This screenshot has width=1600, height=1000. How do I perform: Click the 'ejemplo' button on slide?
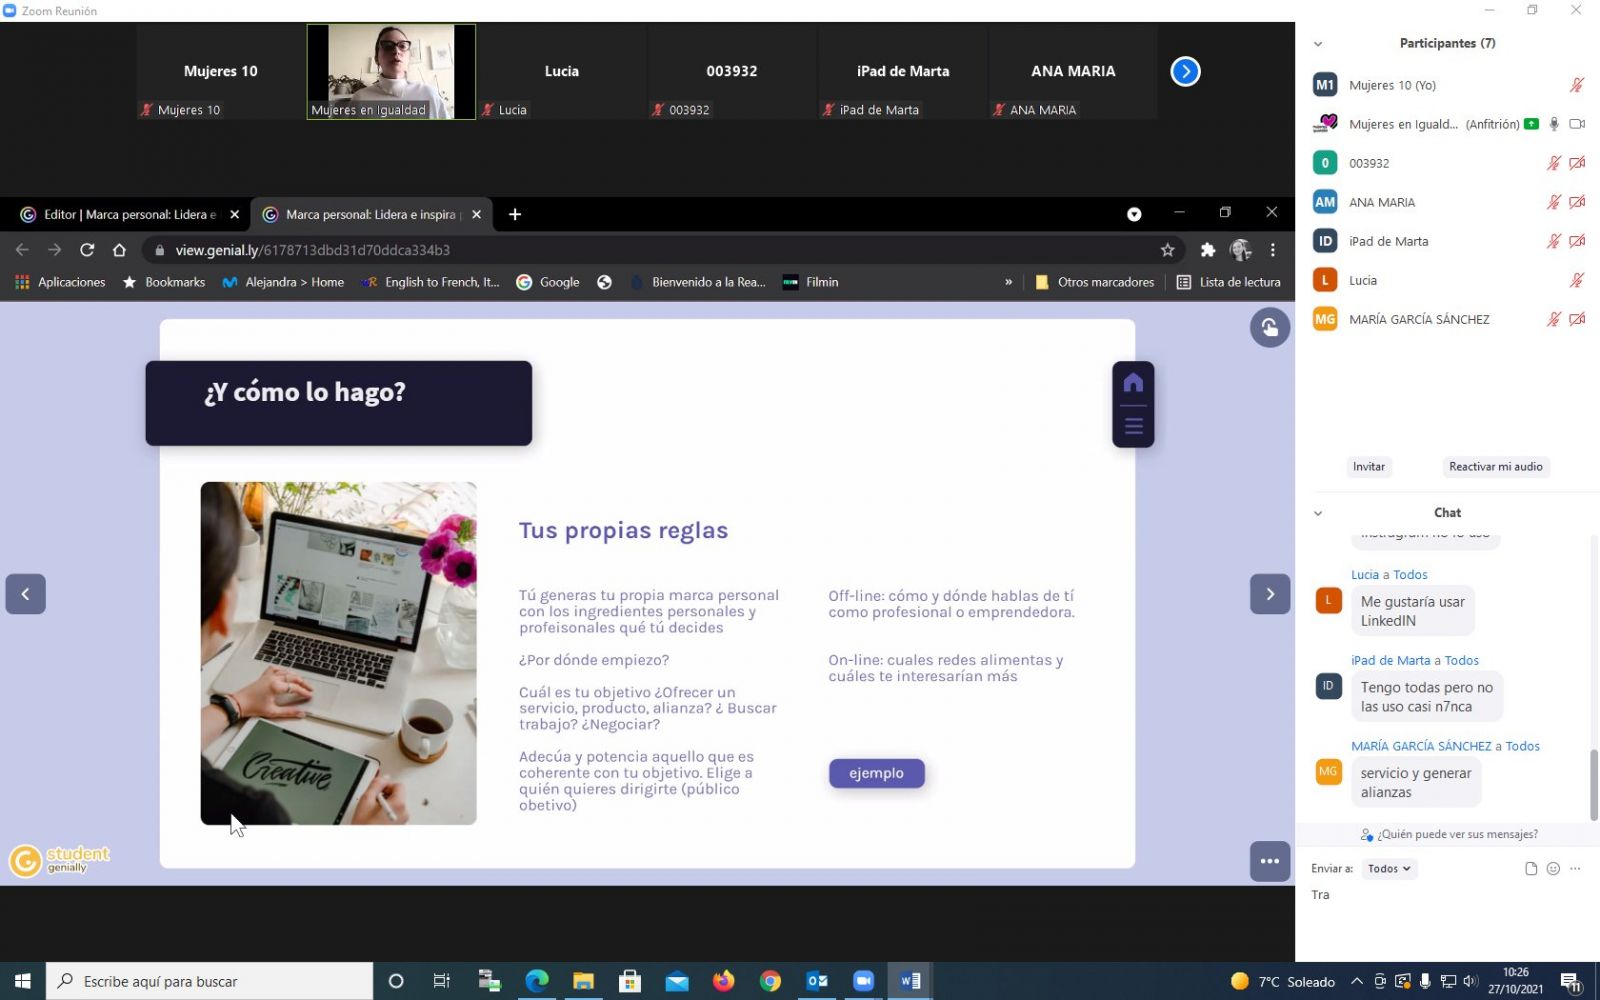point(876,773)
